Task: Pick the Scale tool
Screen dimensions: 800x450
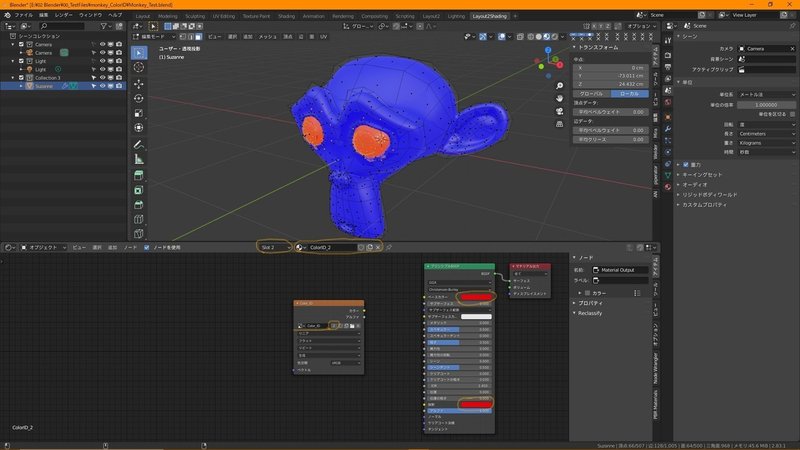Action: pos(139,113)
